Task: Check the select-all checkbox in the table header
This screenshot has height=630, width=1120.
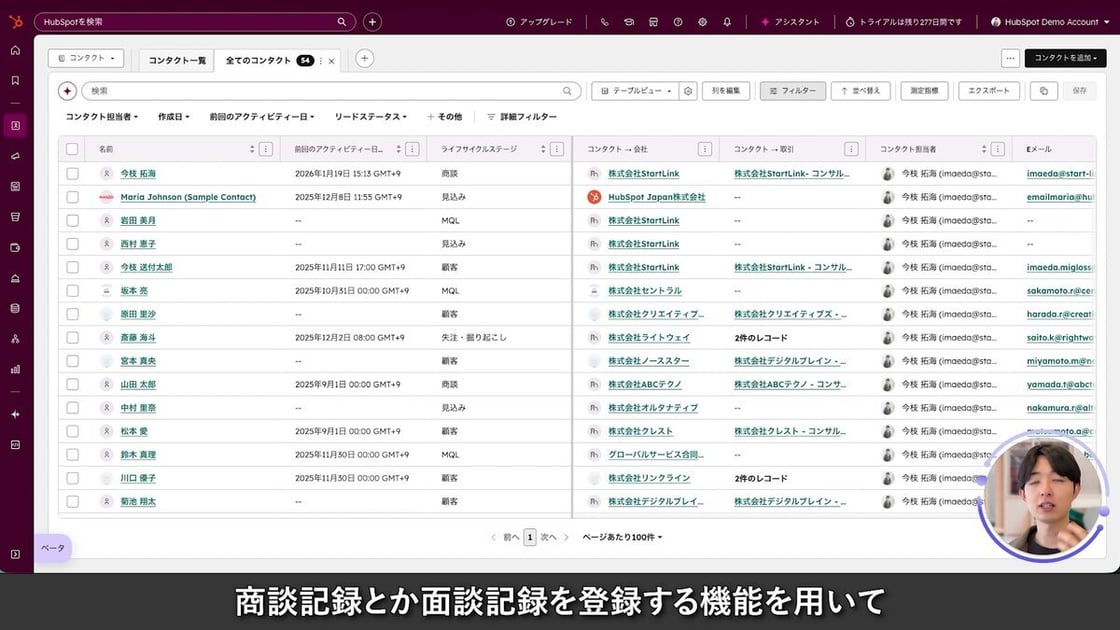Action: click(x=72, y=148)
